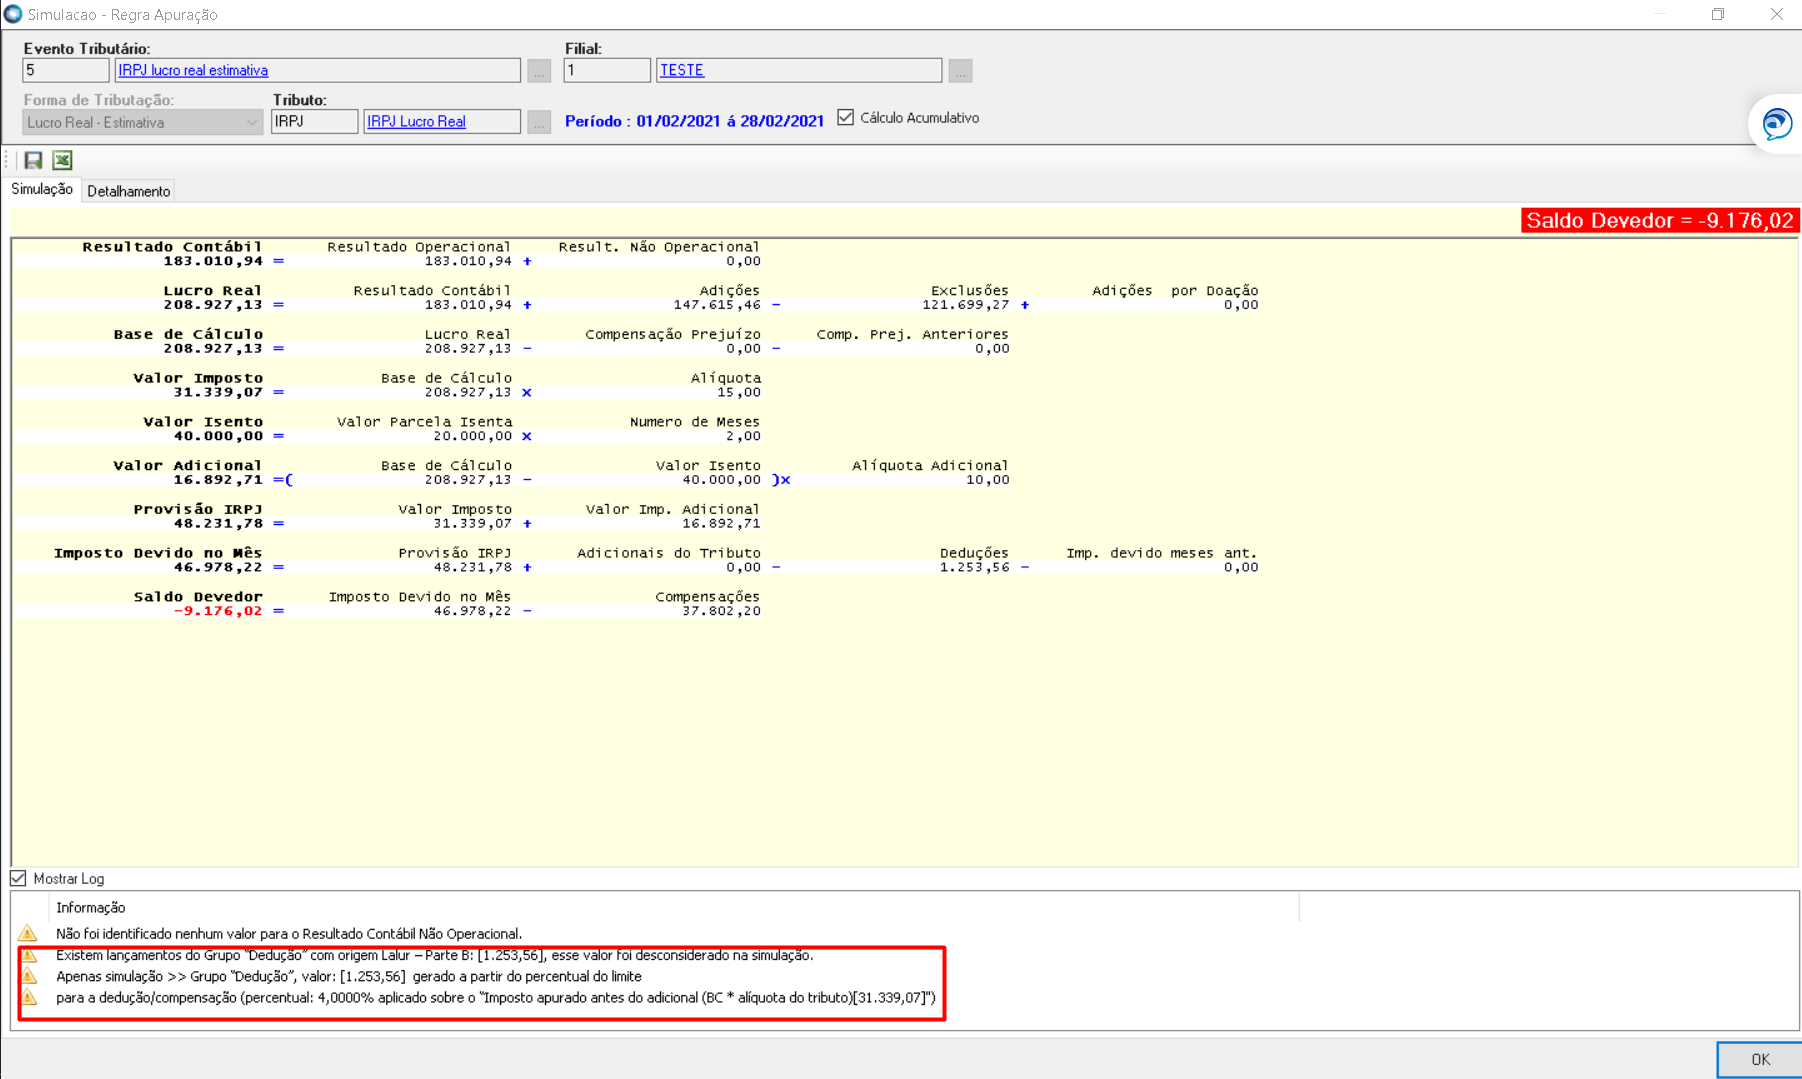1802x1079 pixels.
Task: Click the Numero de Meses value 2,00
Action: (743, 436)
